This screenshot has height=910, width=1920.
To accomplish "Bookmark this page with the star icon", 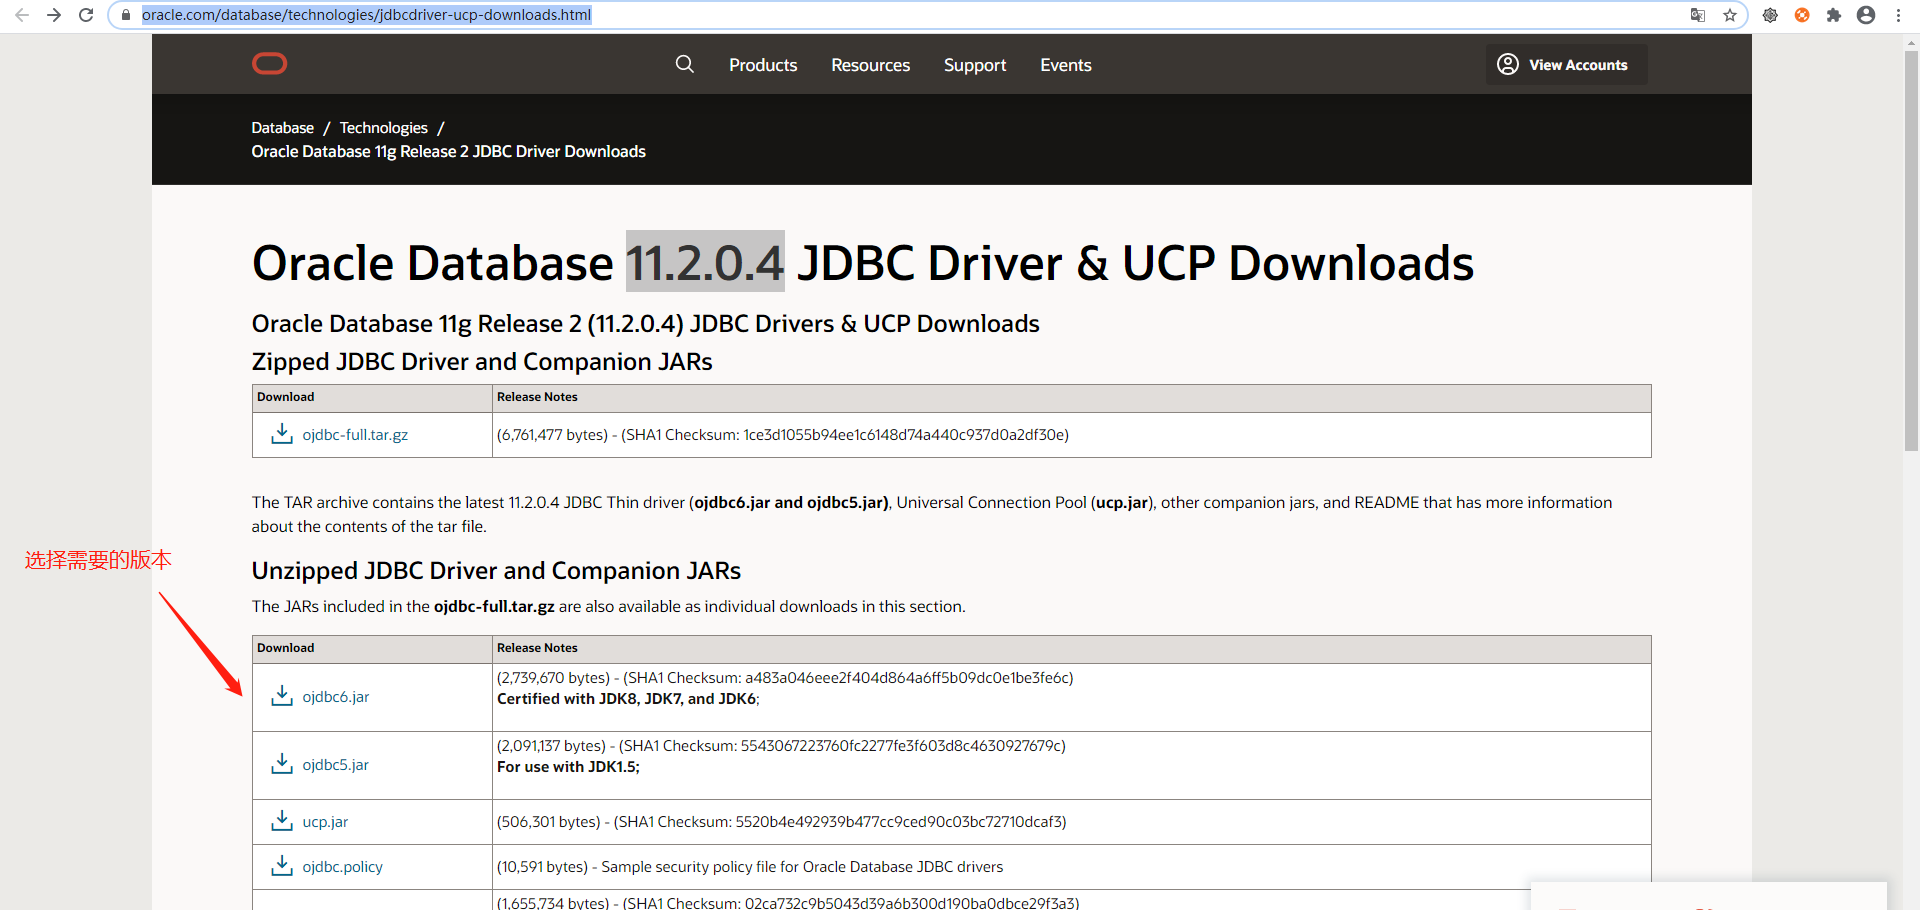I will [1730, 15].
